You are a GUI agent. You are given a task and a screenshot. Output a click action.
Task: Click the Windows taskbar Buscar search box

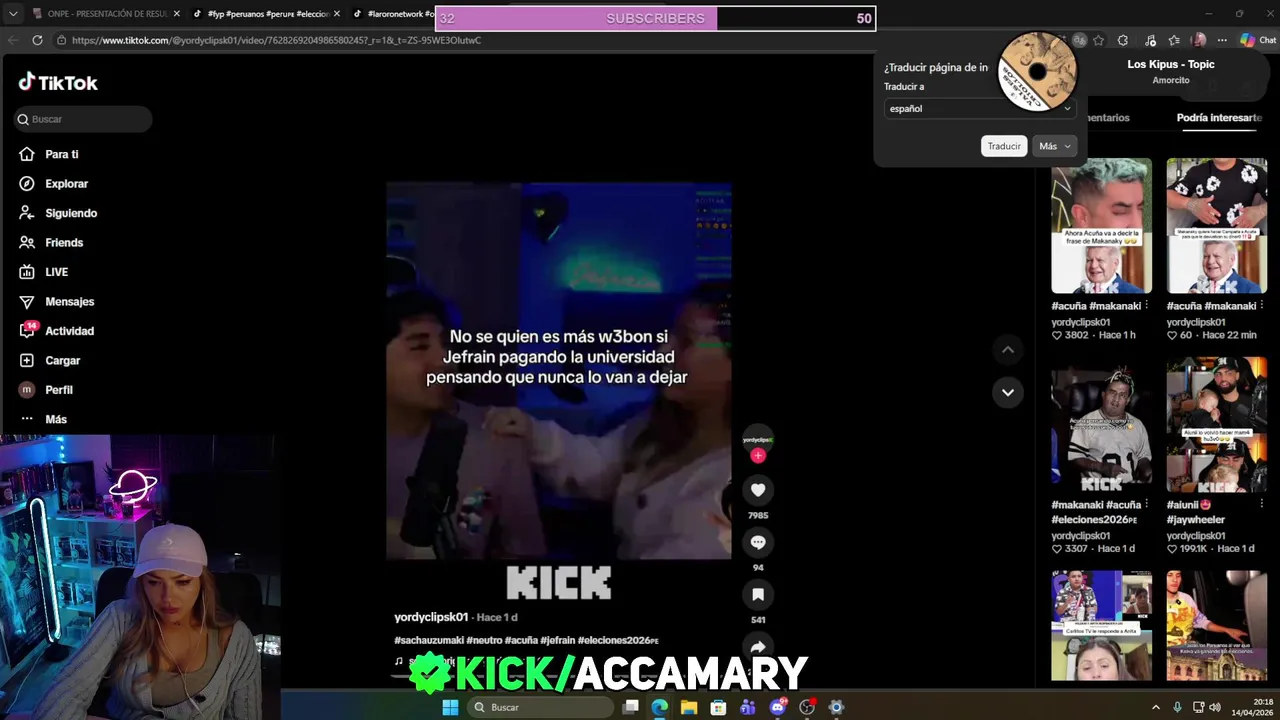pyautogui.click(x=540, y=707)
